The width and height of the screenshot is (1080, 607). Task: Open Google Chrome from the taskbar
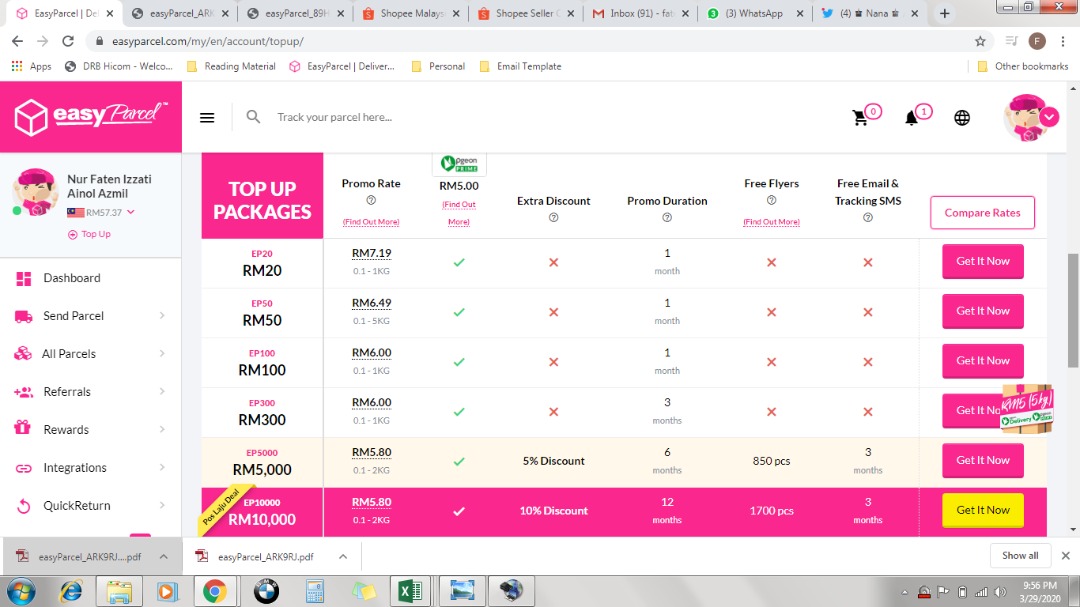point(214,591)
